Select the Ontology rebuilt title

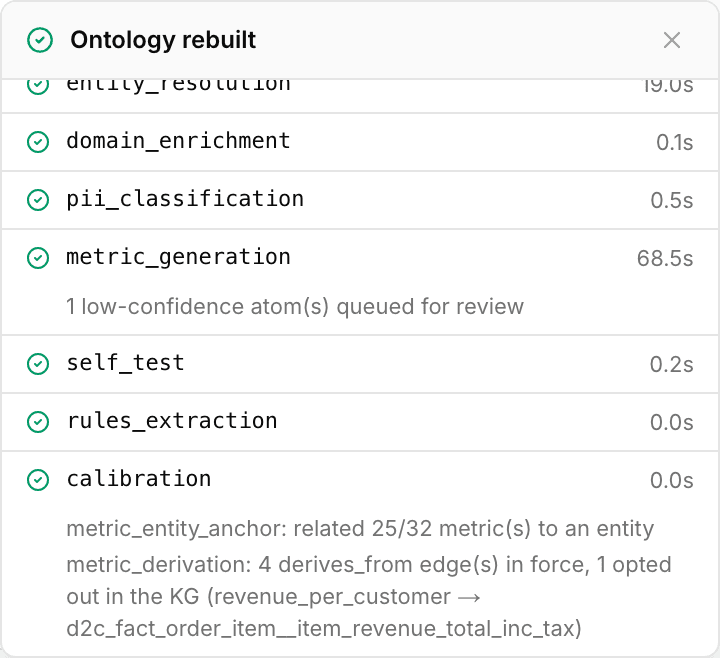point(163,40)
